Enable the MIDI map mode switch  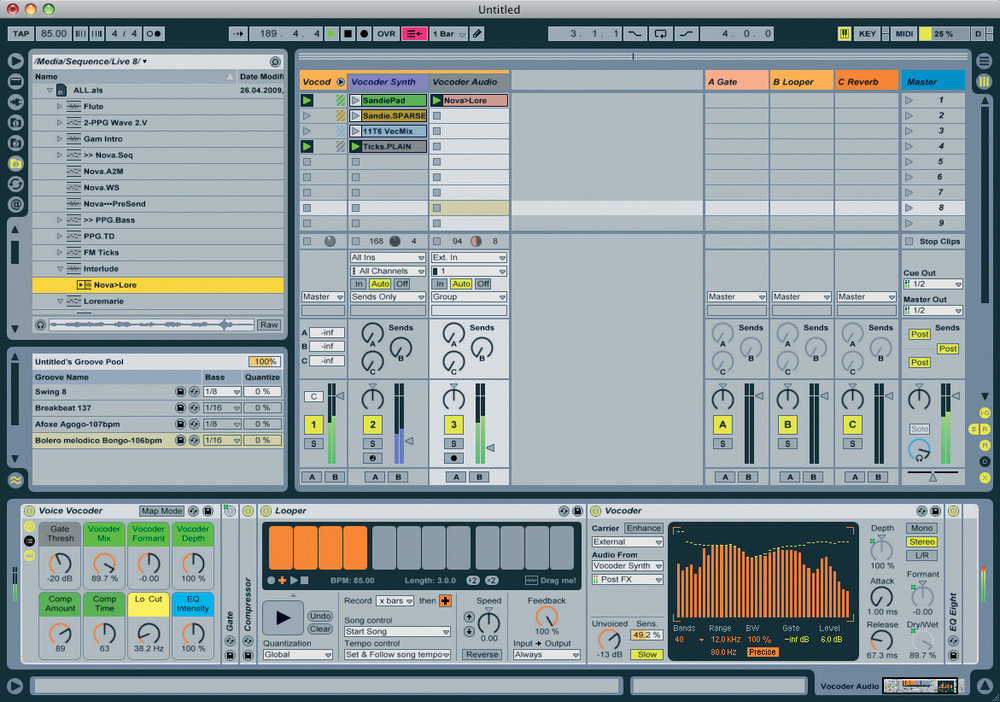click(904, 34)
